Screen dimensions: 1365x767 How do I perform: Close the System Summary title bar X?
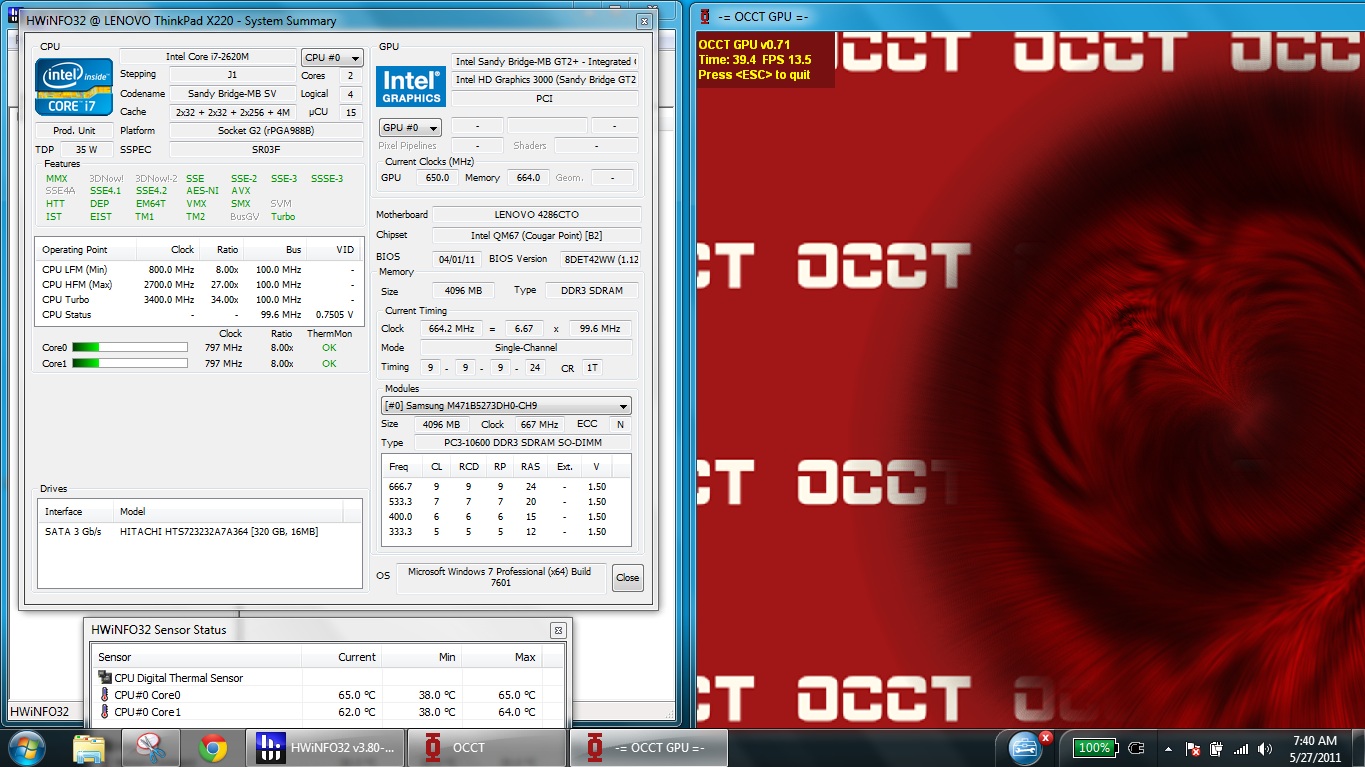[x=644, y=20]
